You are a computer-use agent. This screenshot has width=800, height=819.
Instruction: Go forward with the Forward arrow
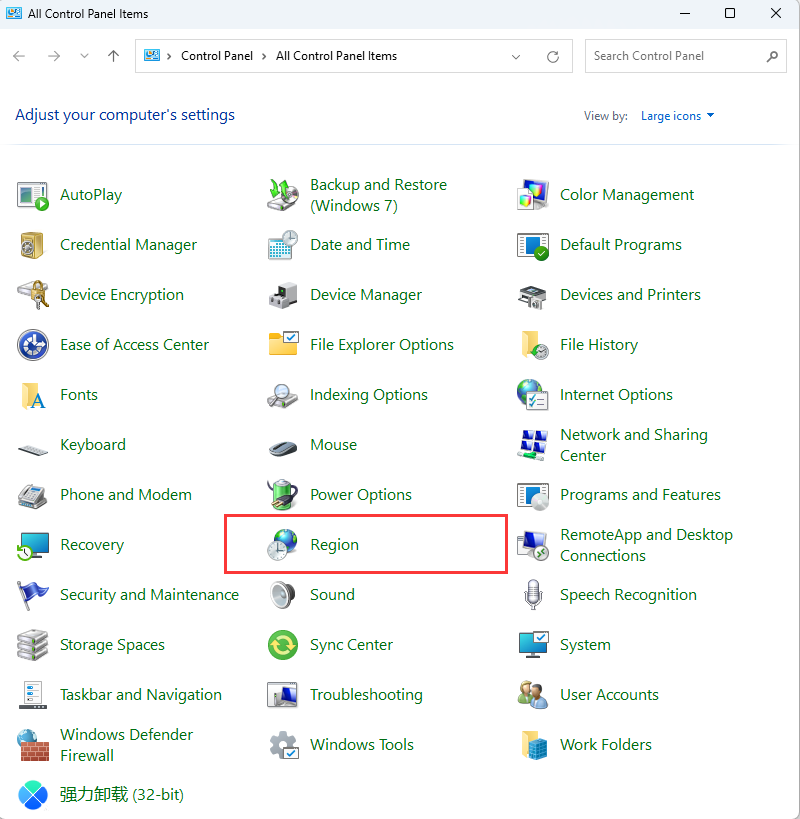coord(54,56)
